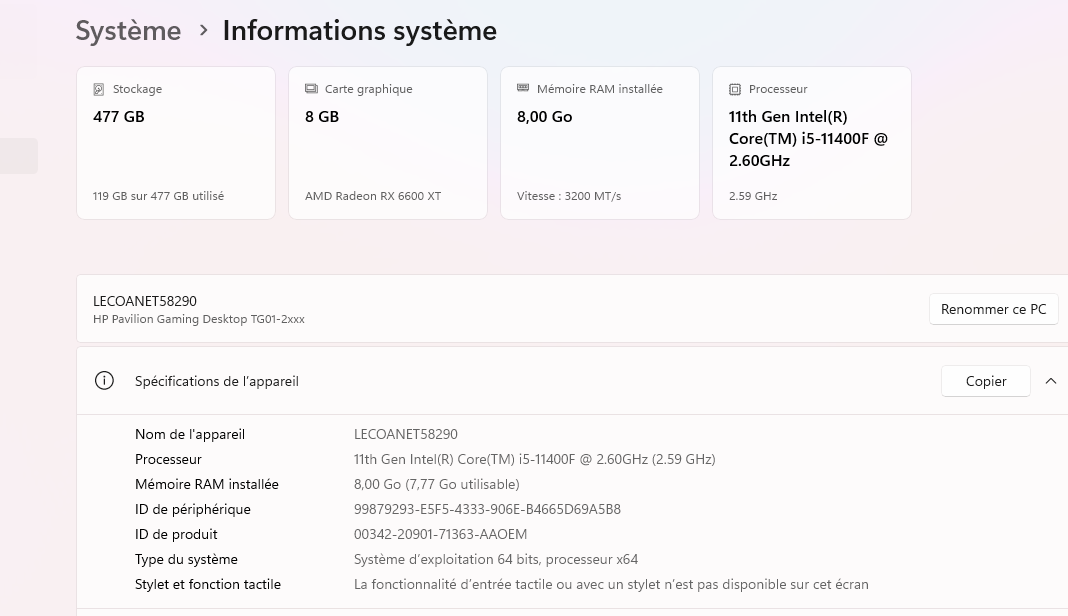Click the Processeur chip icon

(x=735, y=89)
